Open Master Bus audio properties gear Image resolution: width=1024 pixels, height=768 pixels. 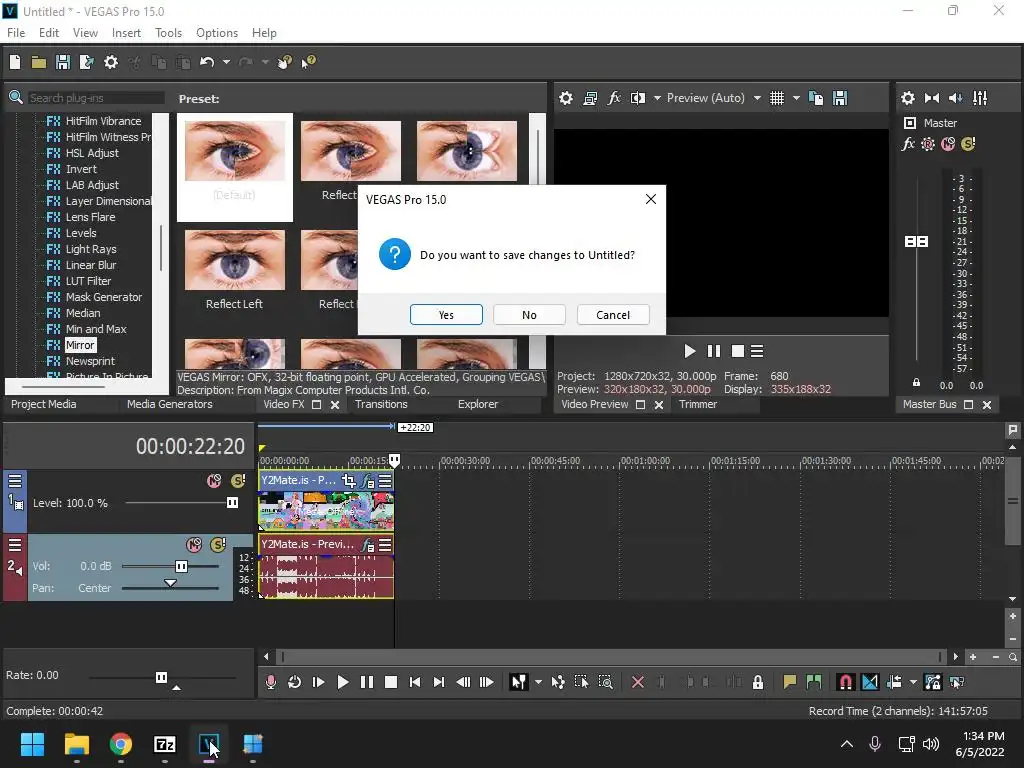coord(908,98)
